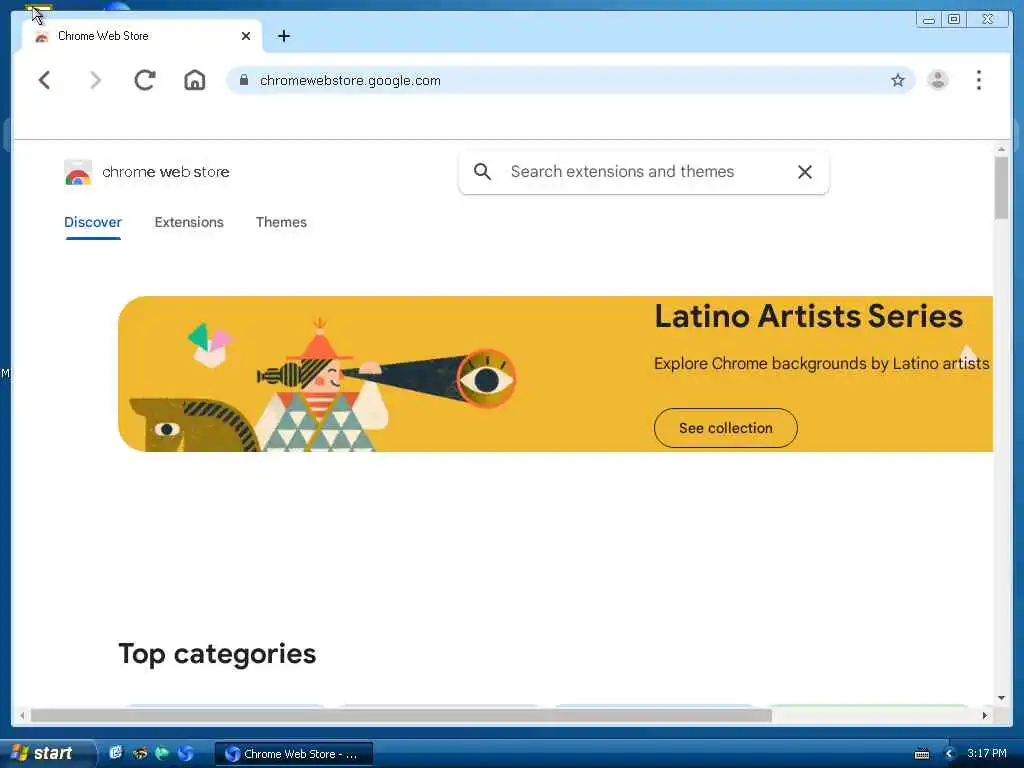The height and width of the screenshot is (768, 1024).
Task: Click the vertical scrollbar down arrow
Action: [1001, 698]
